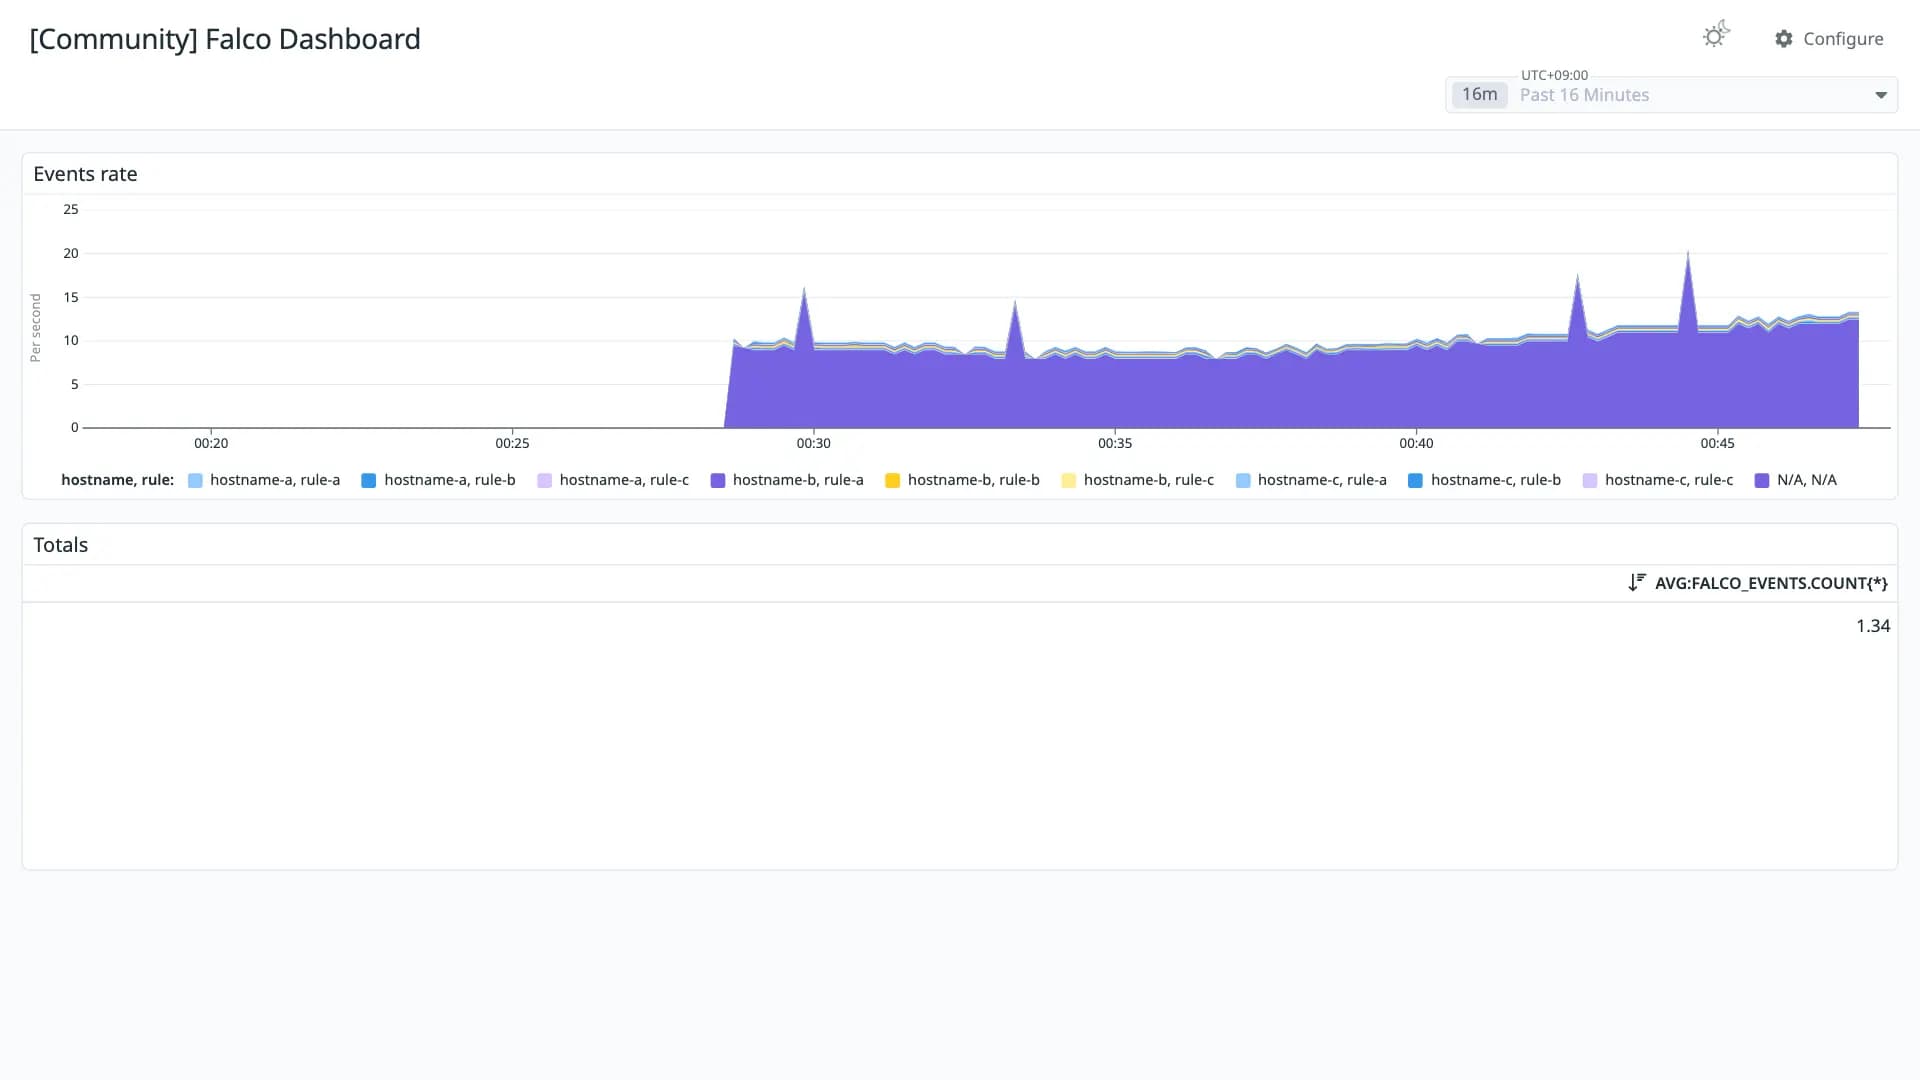Click the 'hostname, rule:' legend heading
This screenshot has width=1920, height=1080.
pyautogui.click(x=117, y=480)
